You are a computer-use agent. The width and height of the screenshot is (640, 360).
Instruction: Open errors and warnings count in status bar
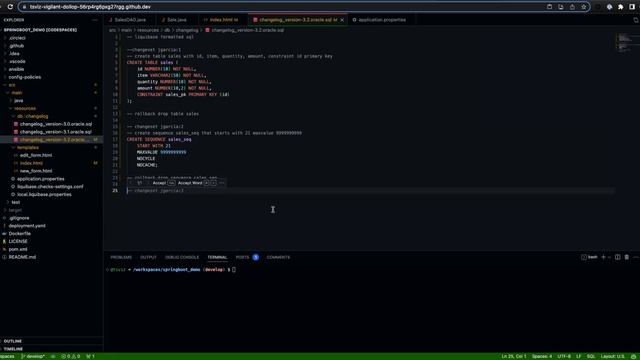pyautogui.click(x=71, y=356)
